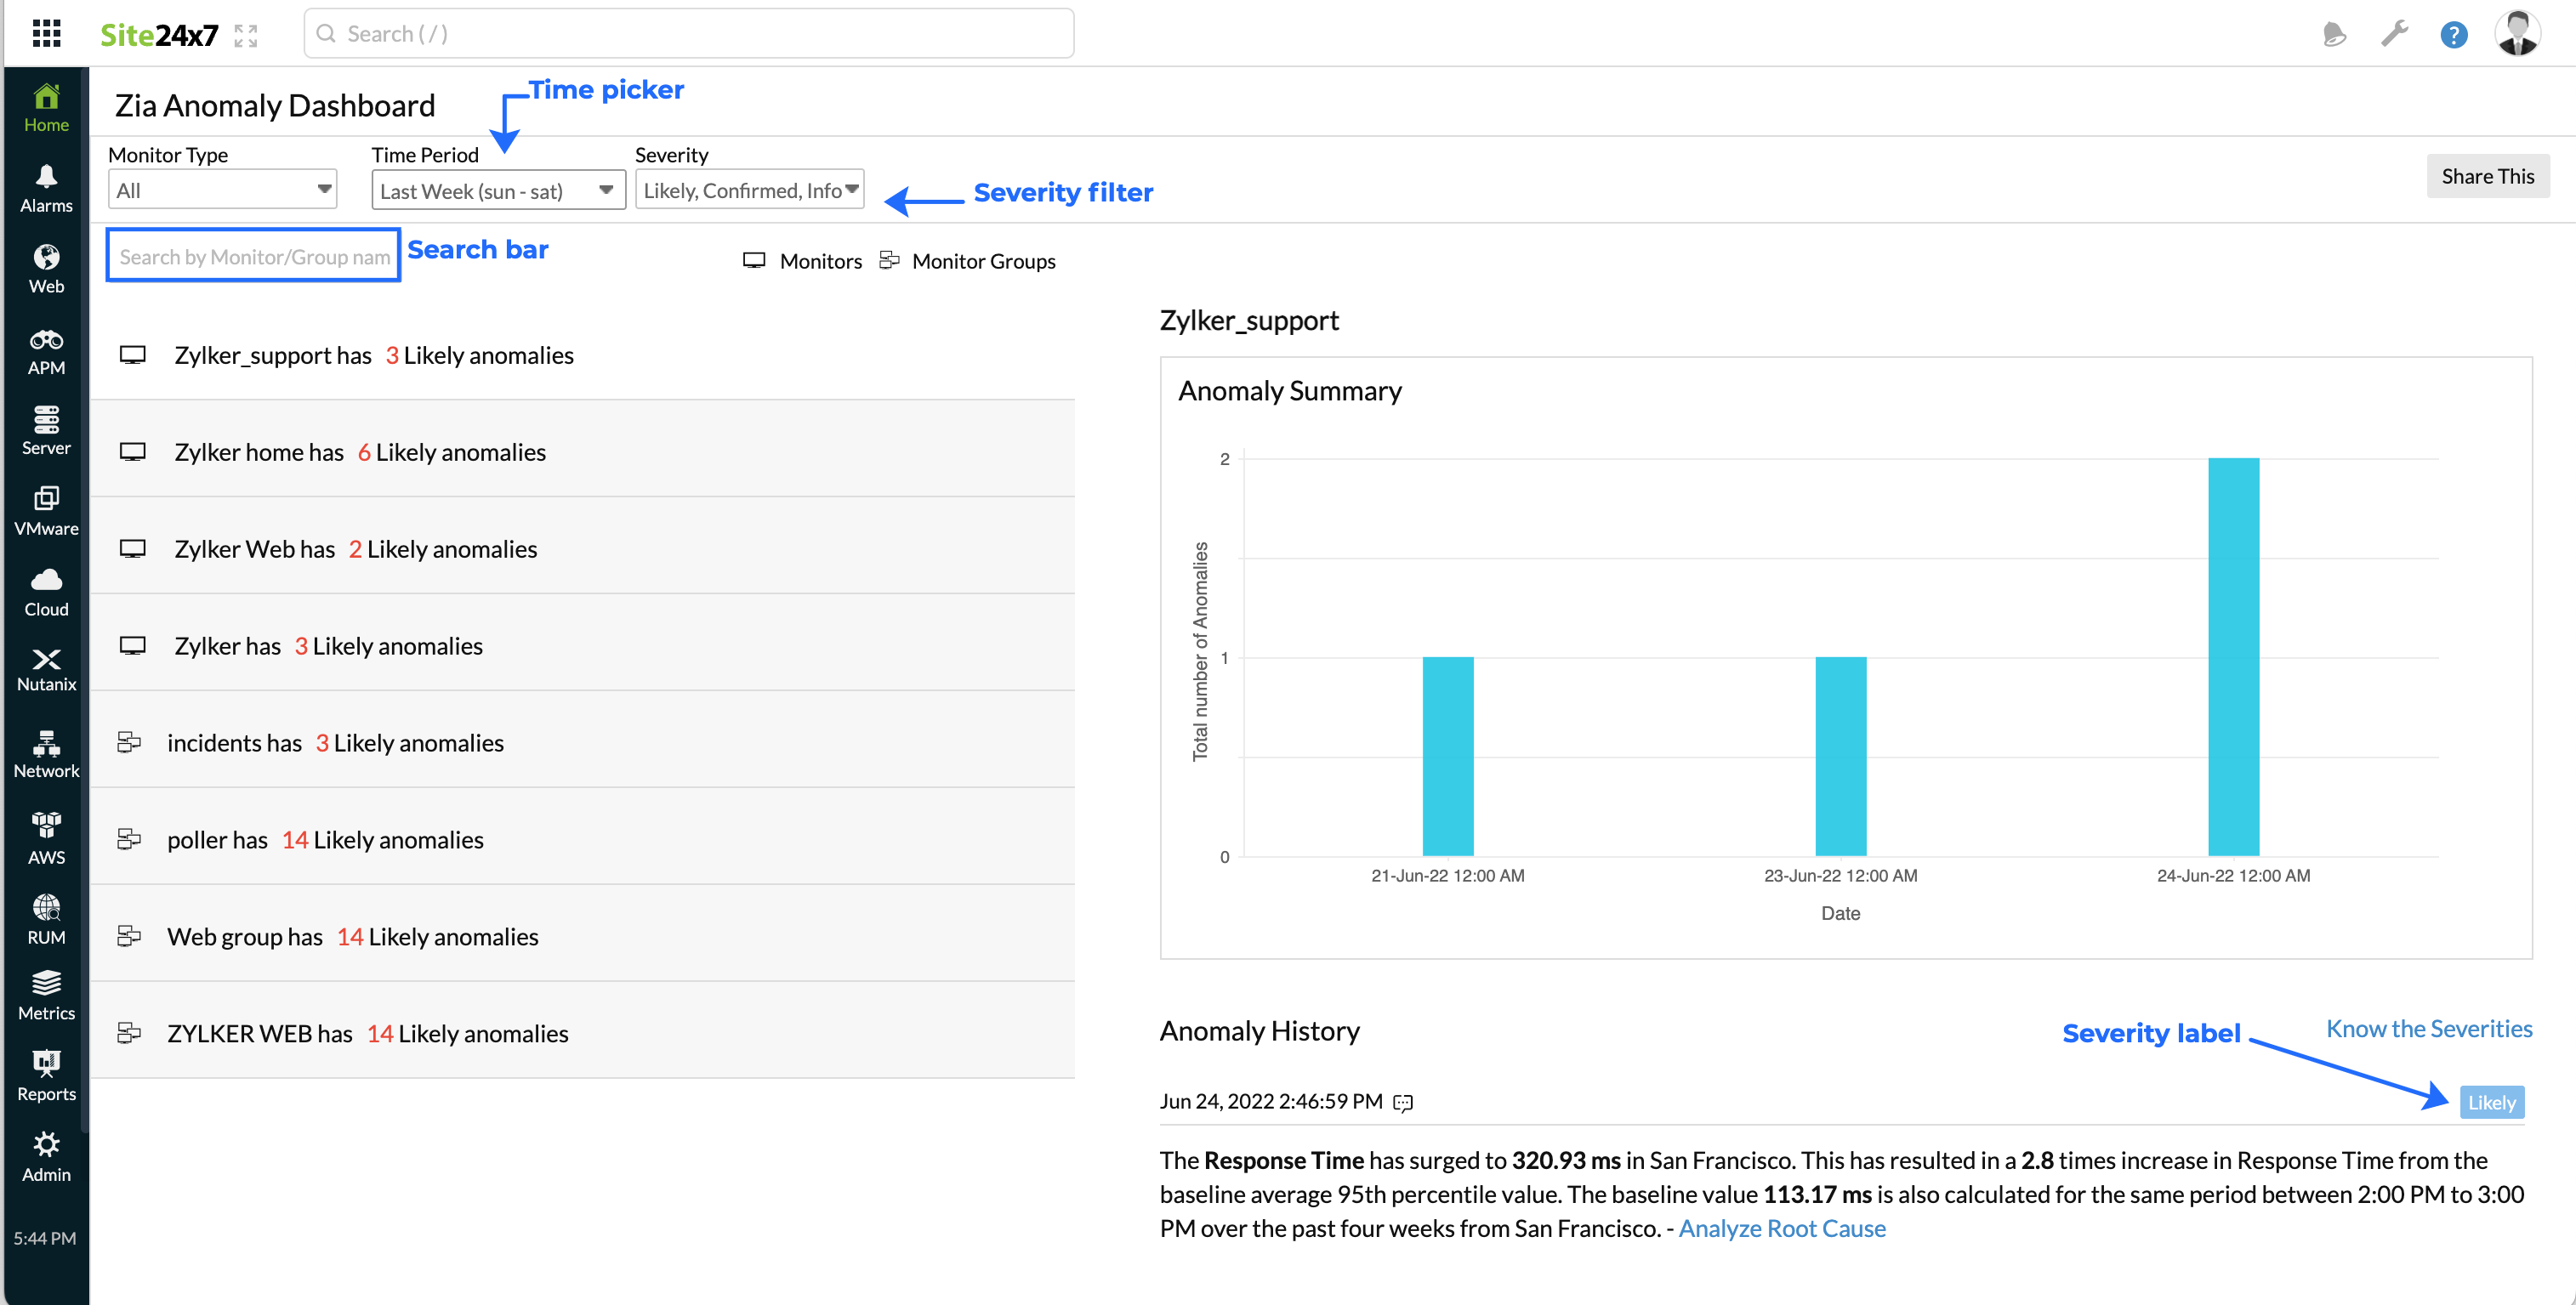Toggle the Zylker home monitor checkbox

[134, 450]
